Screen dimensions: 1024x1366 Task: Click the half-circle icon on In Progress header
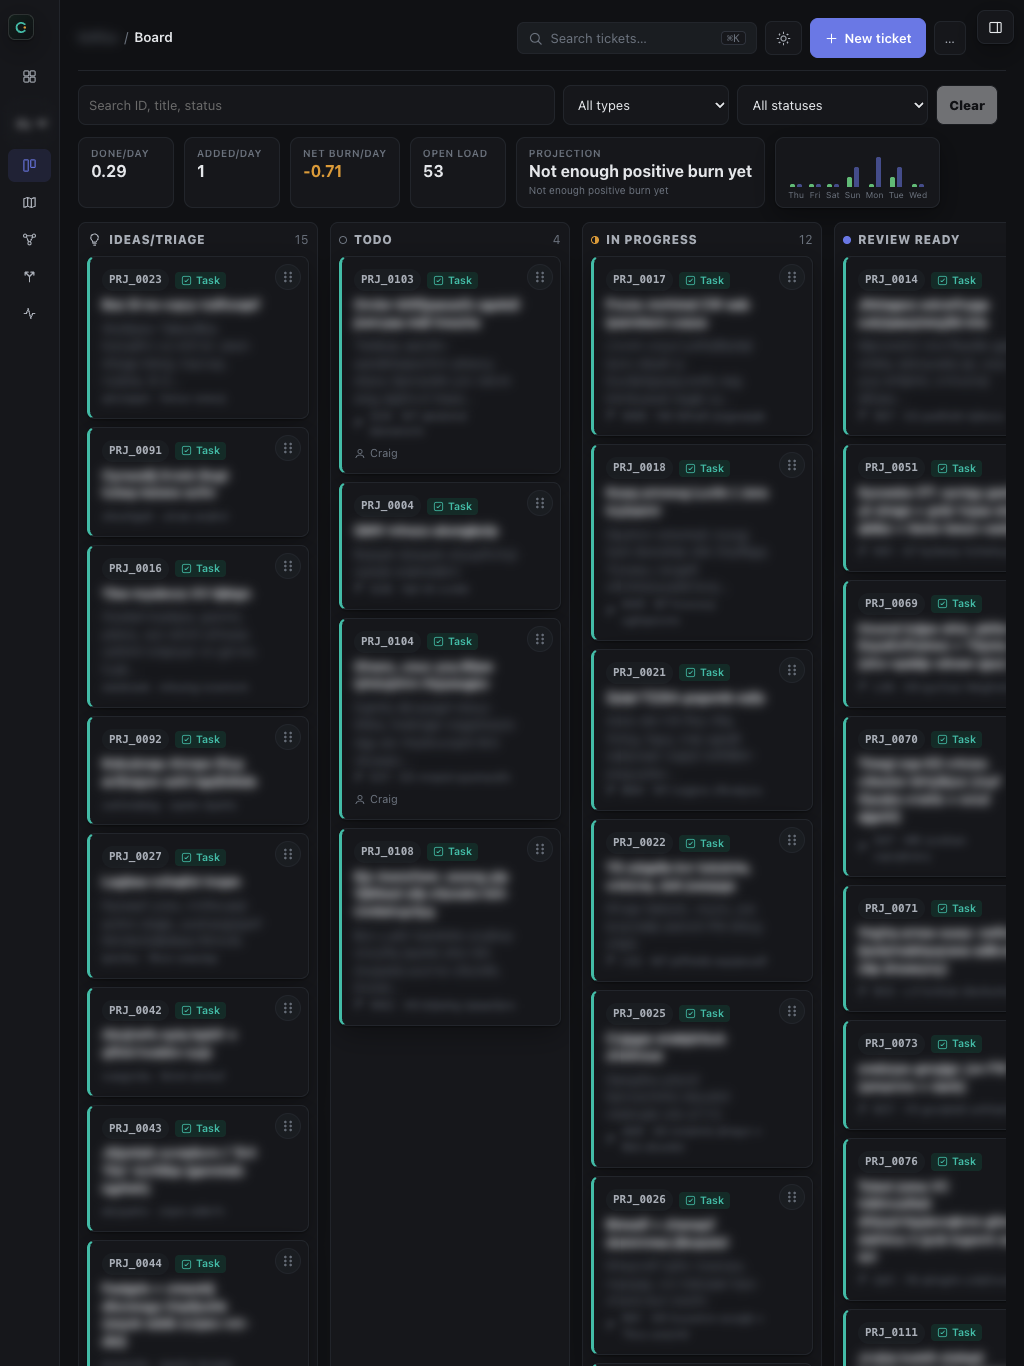pyautogui.click(x=595, y=240)
